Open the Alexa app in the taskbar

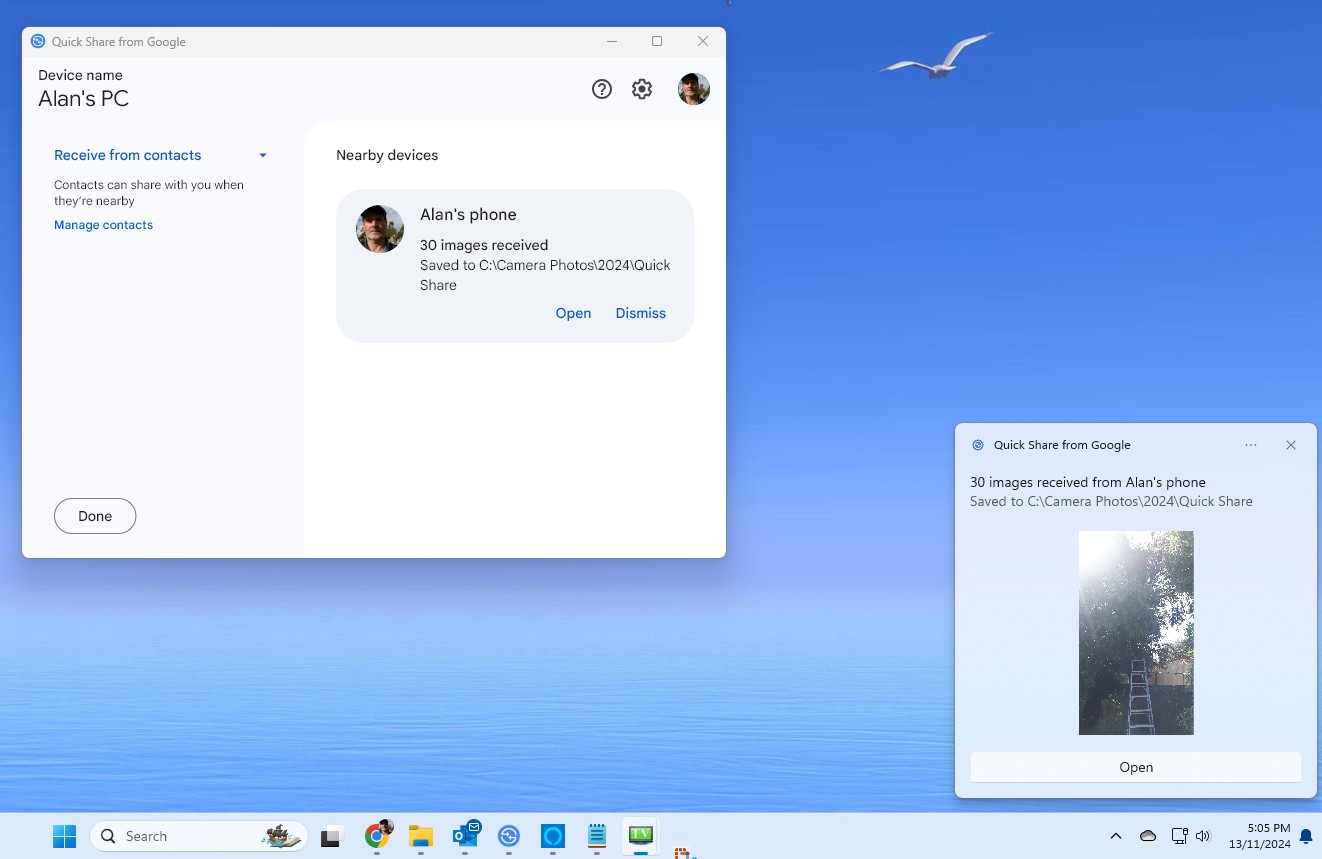click(553, 836)
